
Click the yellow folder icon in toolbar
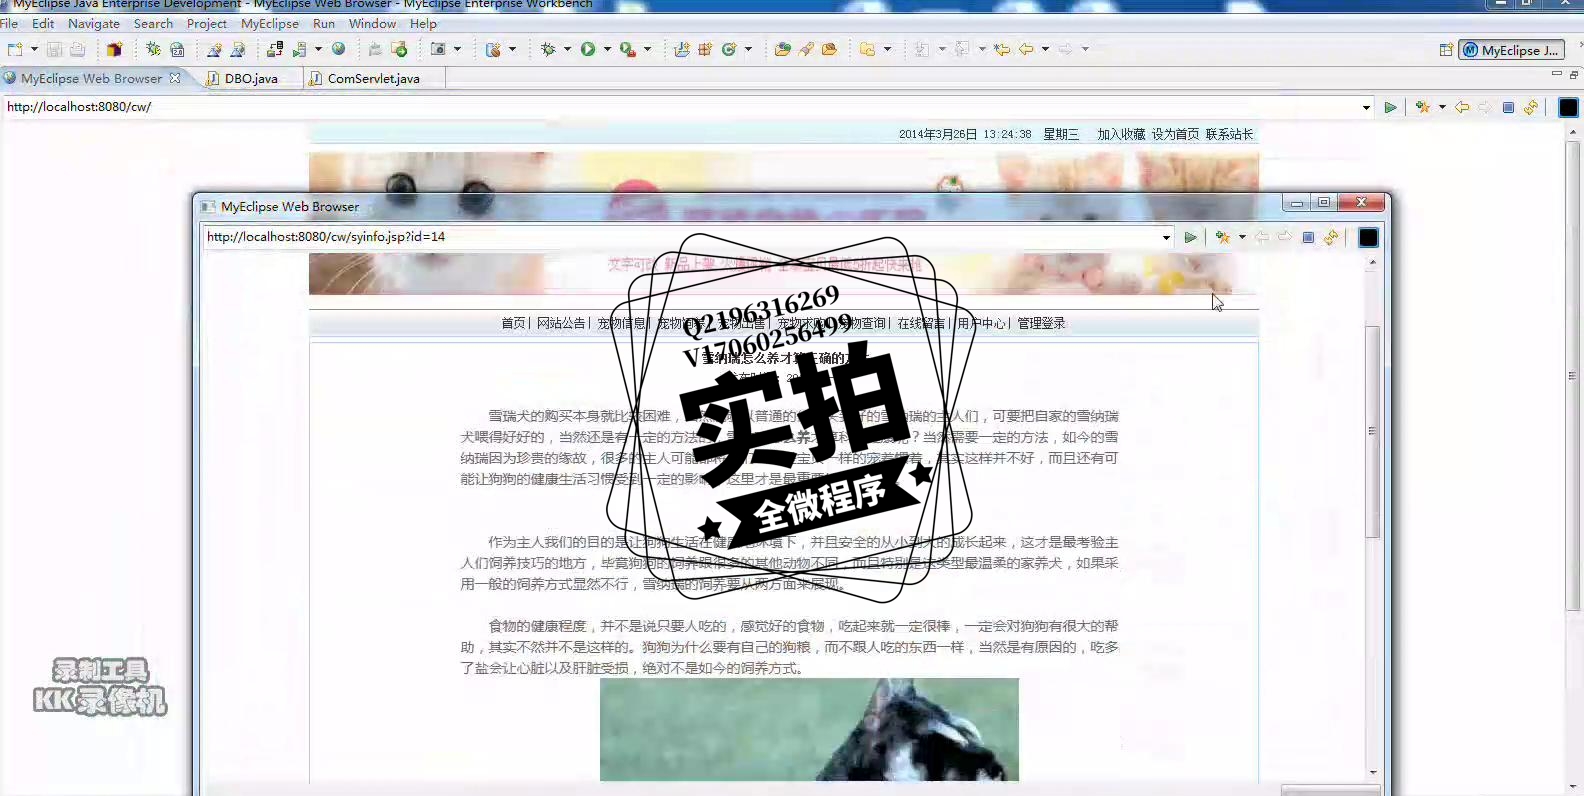[x=868, y=49]
